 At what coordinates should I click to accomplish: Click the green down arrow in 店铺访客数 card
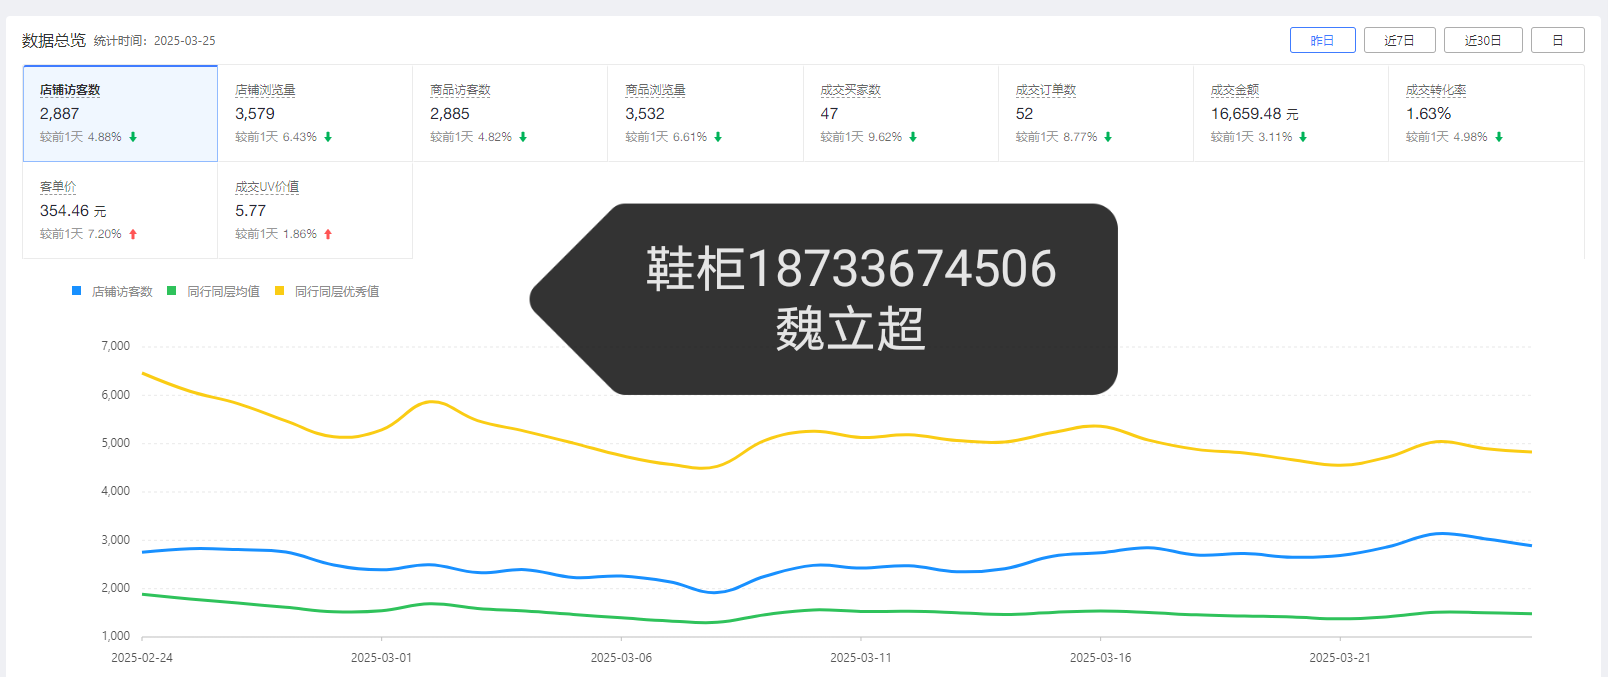point(133,137)
